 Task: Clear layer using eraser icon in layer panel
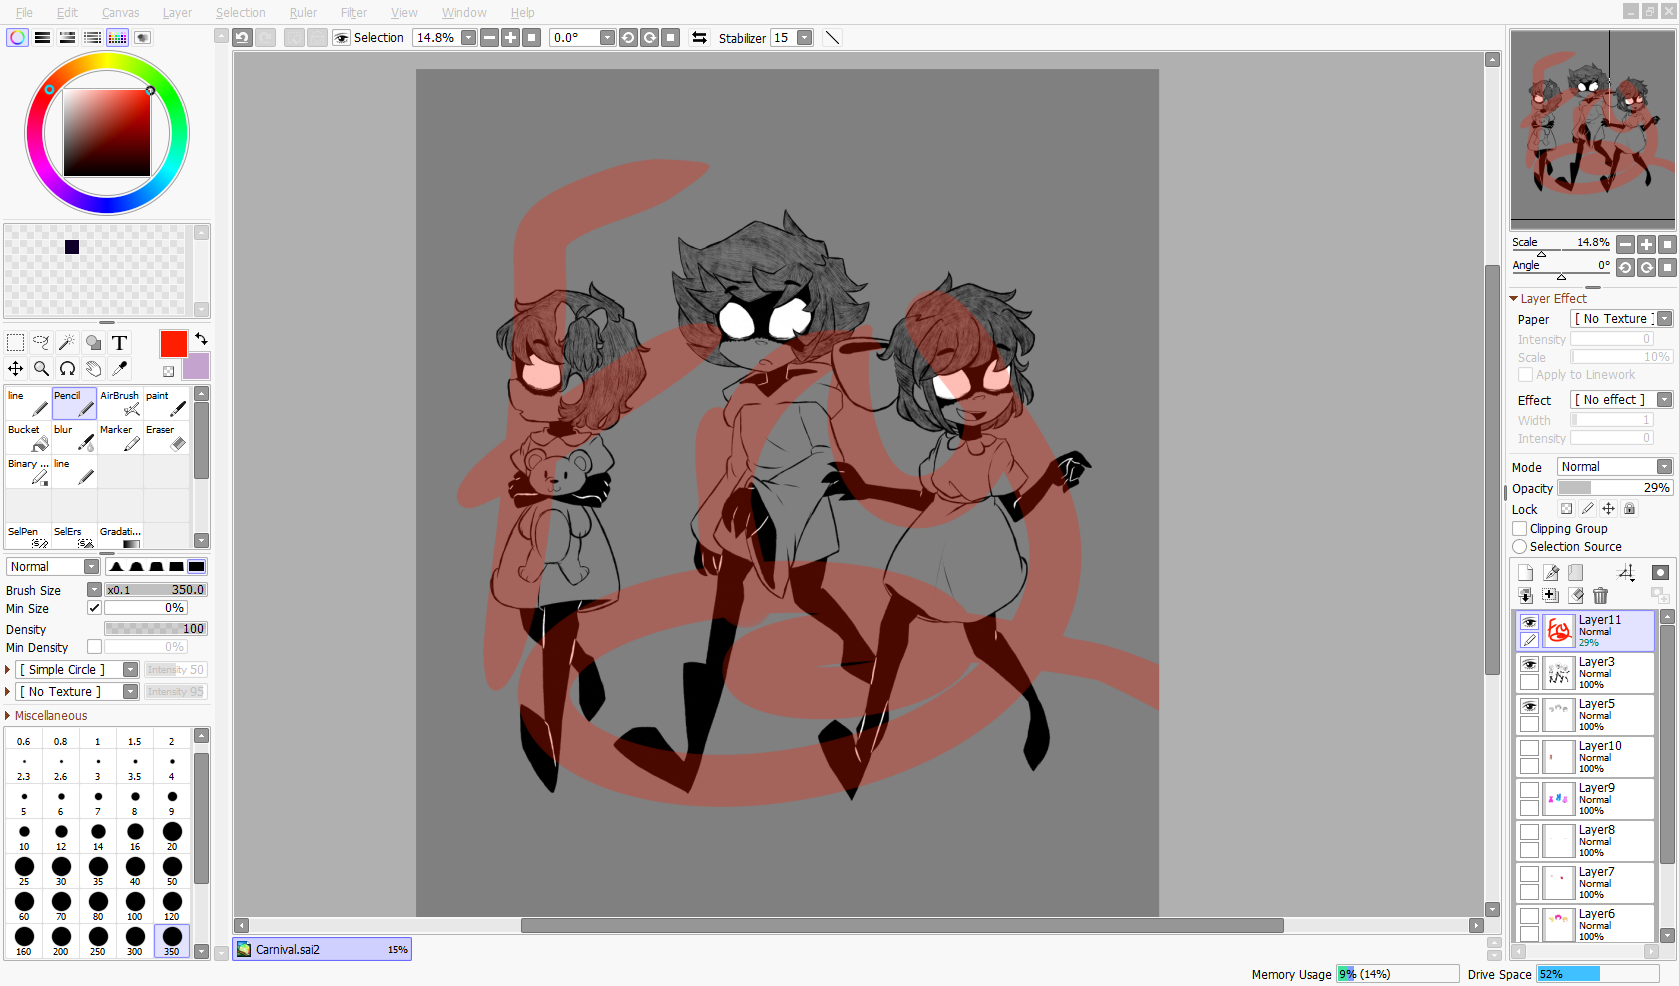(x=1576, y=596)
